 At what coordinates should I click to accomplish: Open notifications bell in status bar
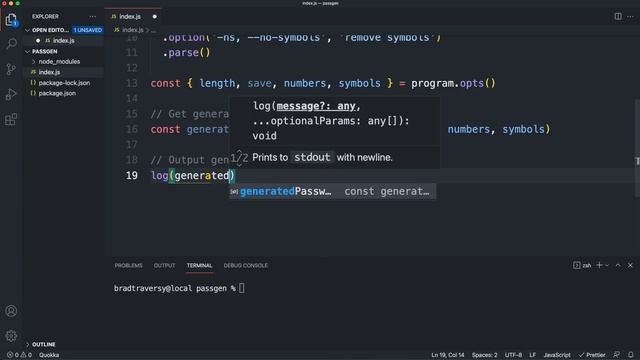point(631,355)
